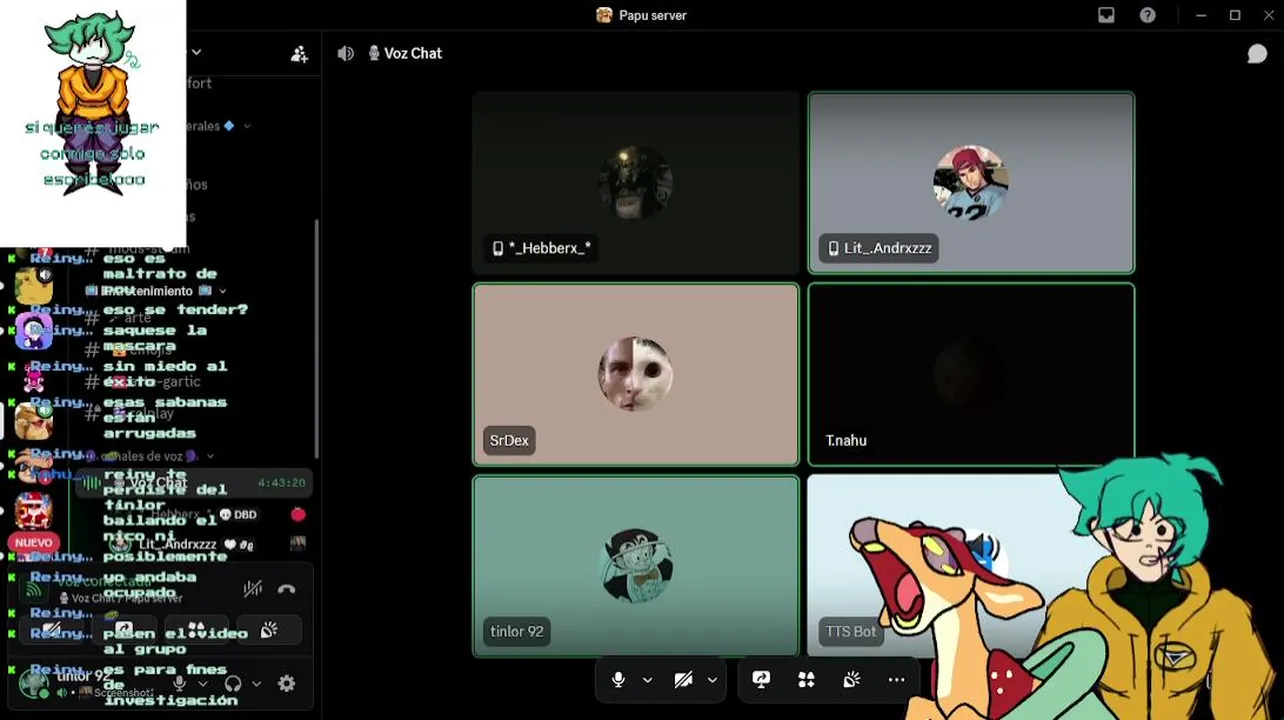Start an activity from the bottom call bar
This screenshot has height=720, width=1284.
(806, 680)
